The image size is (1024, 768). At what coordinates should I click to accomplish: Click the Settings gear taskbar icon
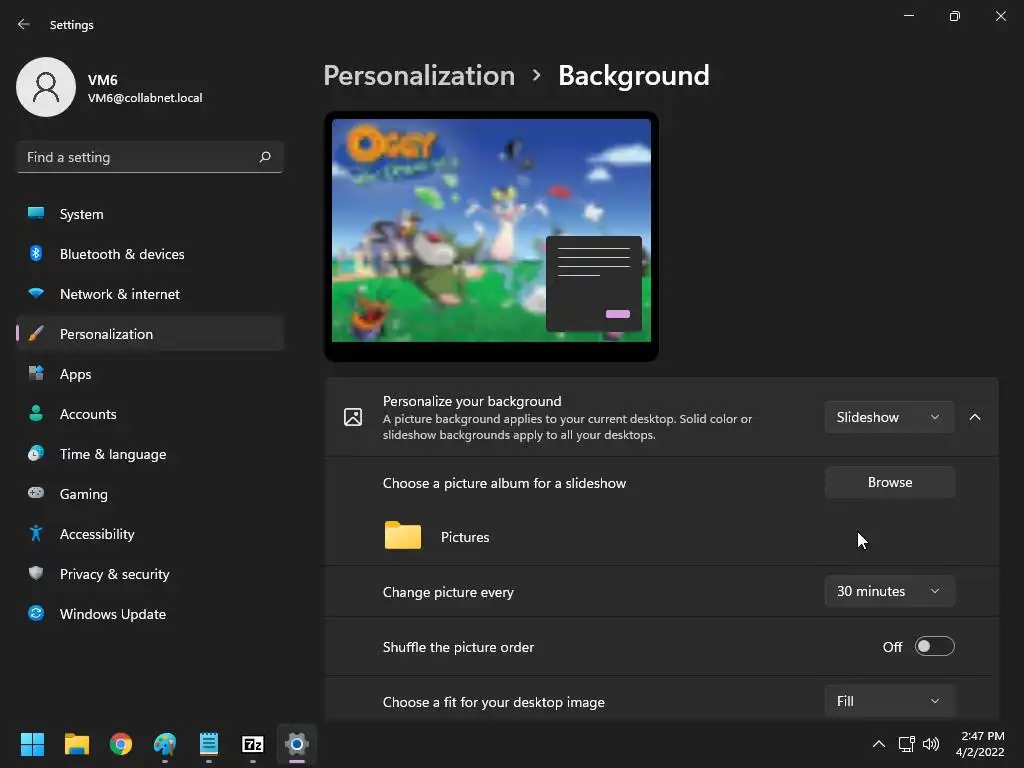[x=296, y=744]
